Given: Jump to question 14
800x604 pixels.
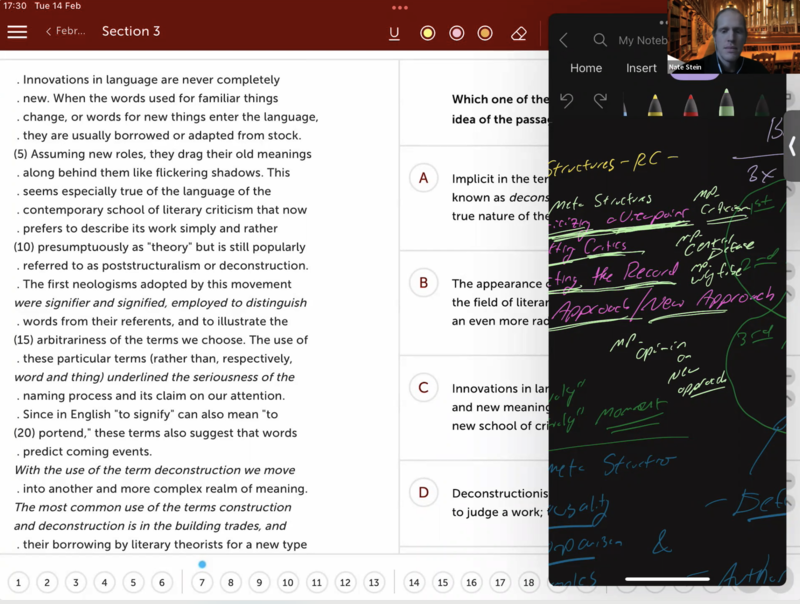Looking at the screenshot, I should pos(414,583).
